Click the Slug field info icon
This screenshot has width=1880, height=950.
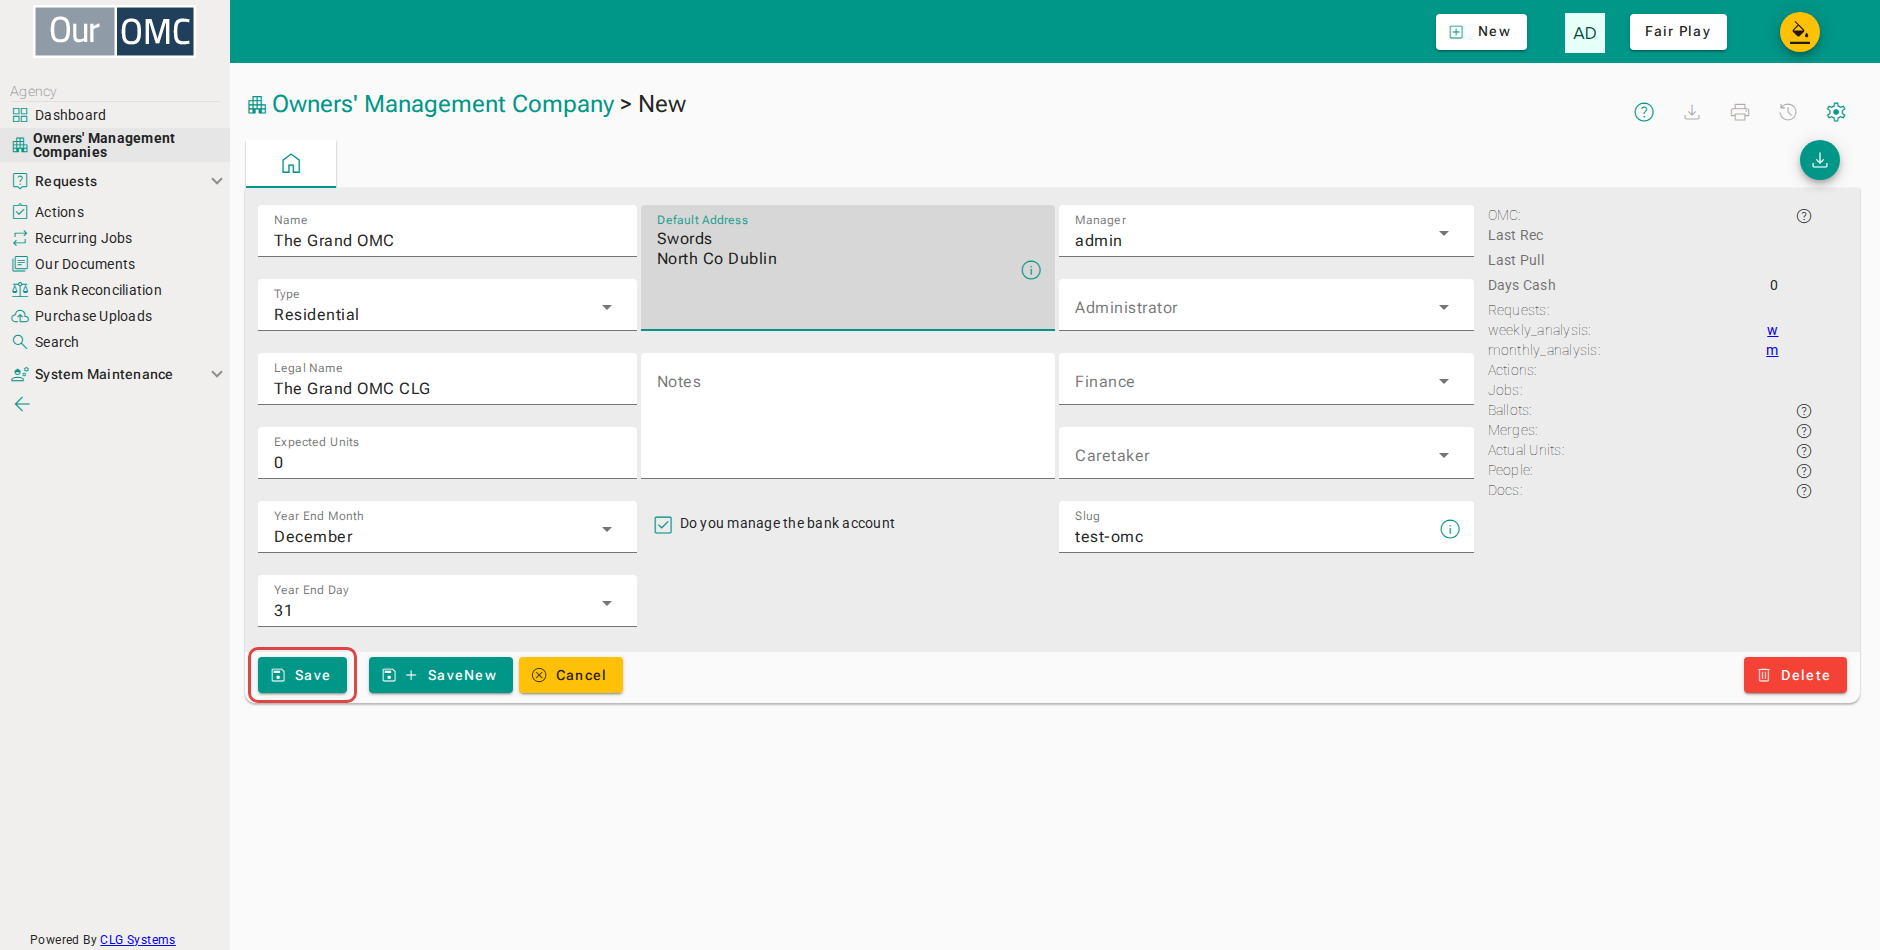pyautogui.click(x=1450, y=529)
